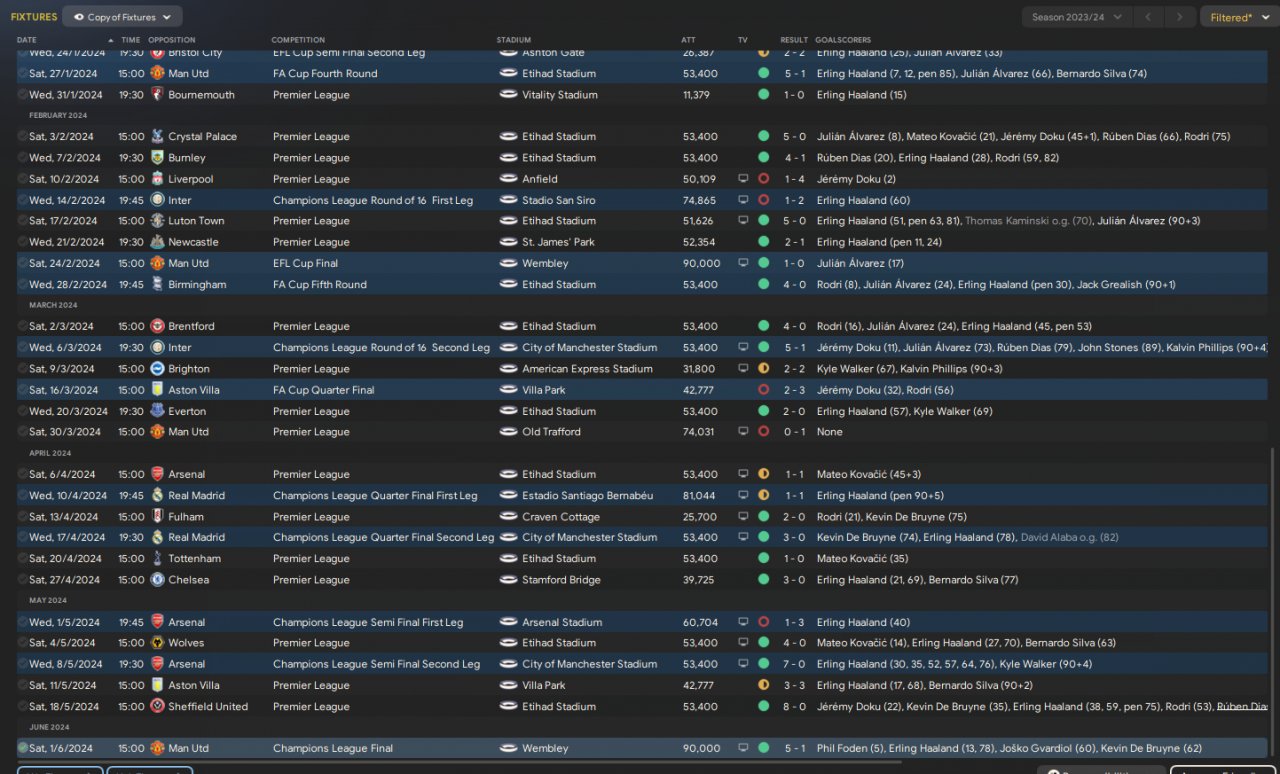Toggle the tick for Sat, 3/2/2024 fixture
Viewport: 1280px width, 774px height.
point(23,137)
